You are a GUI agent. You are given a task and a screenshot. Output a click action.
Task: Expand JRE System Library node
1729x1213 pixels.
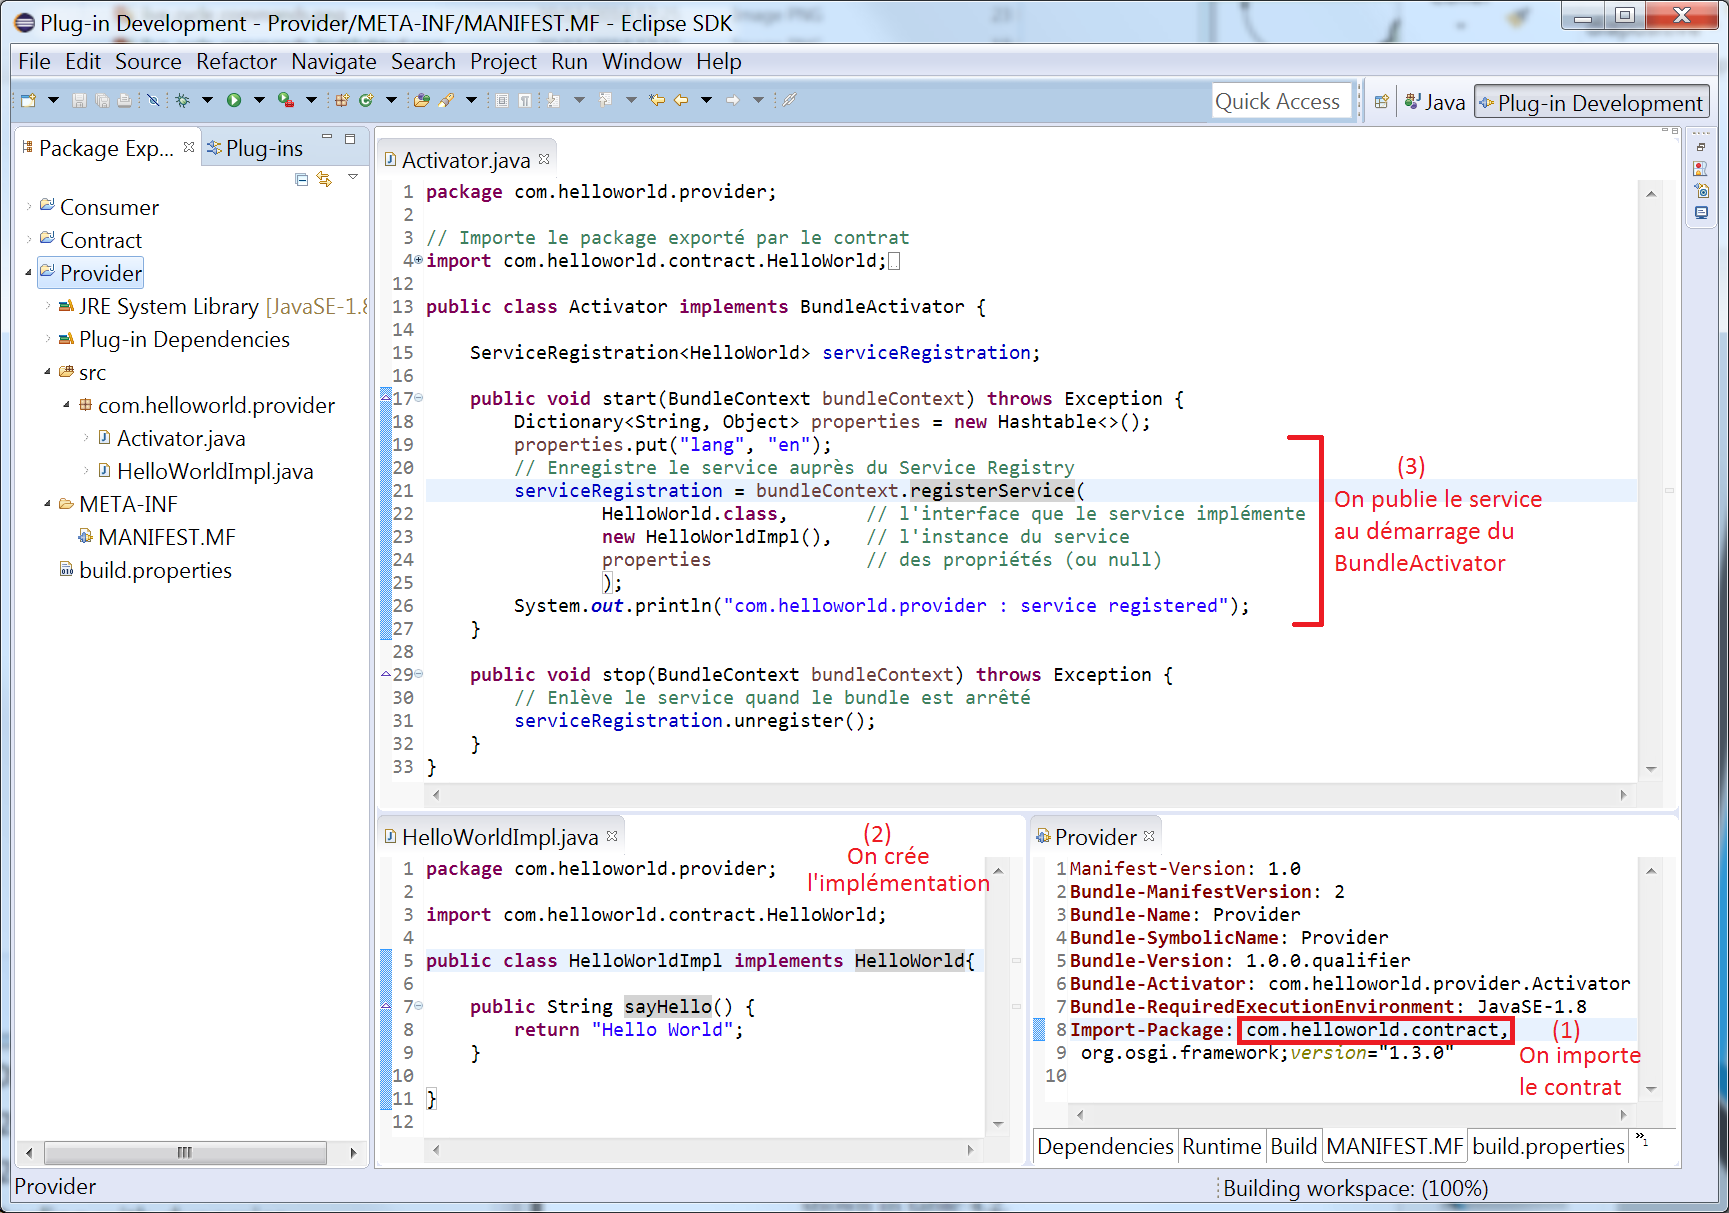pos(48,306)
